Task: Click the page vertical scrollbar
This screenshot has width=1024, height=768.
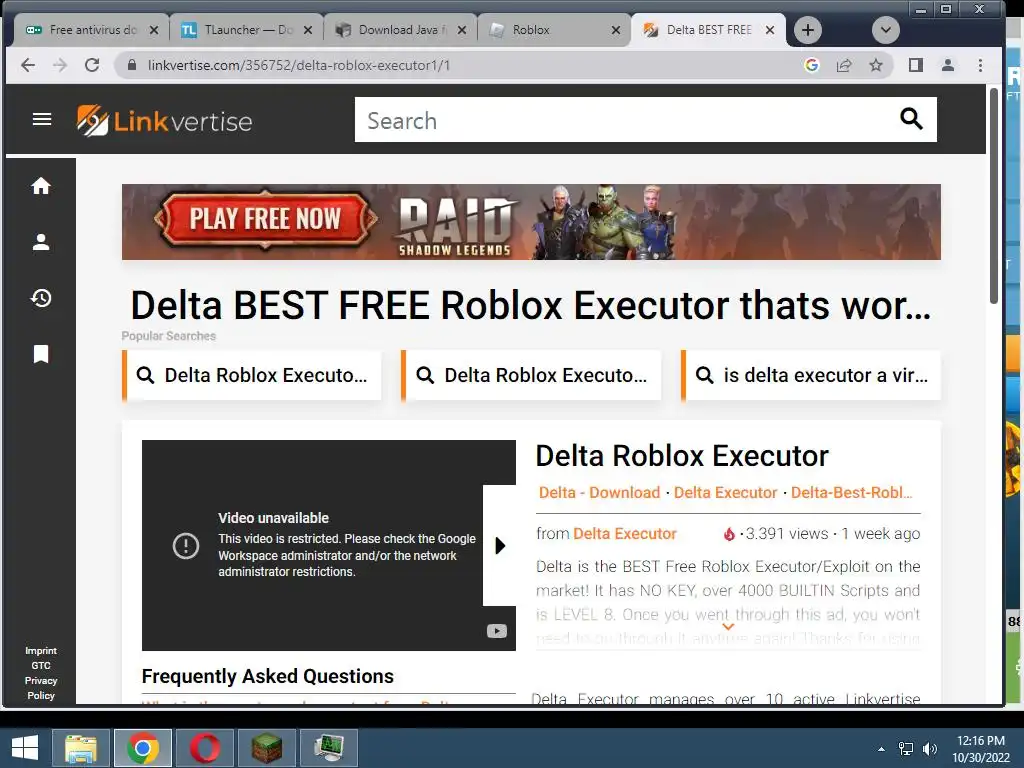Action: pos(993,196)
